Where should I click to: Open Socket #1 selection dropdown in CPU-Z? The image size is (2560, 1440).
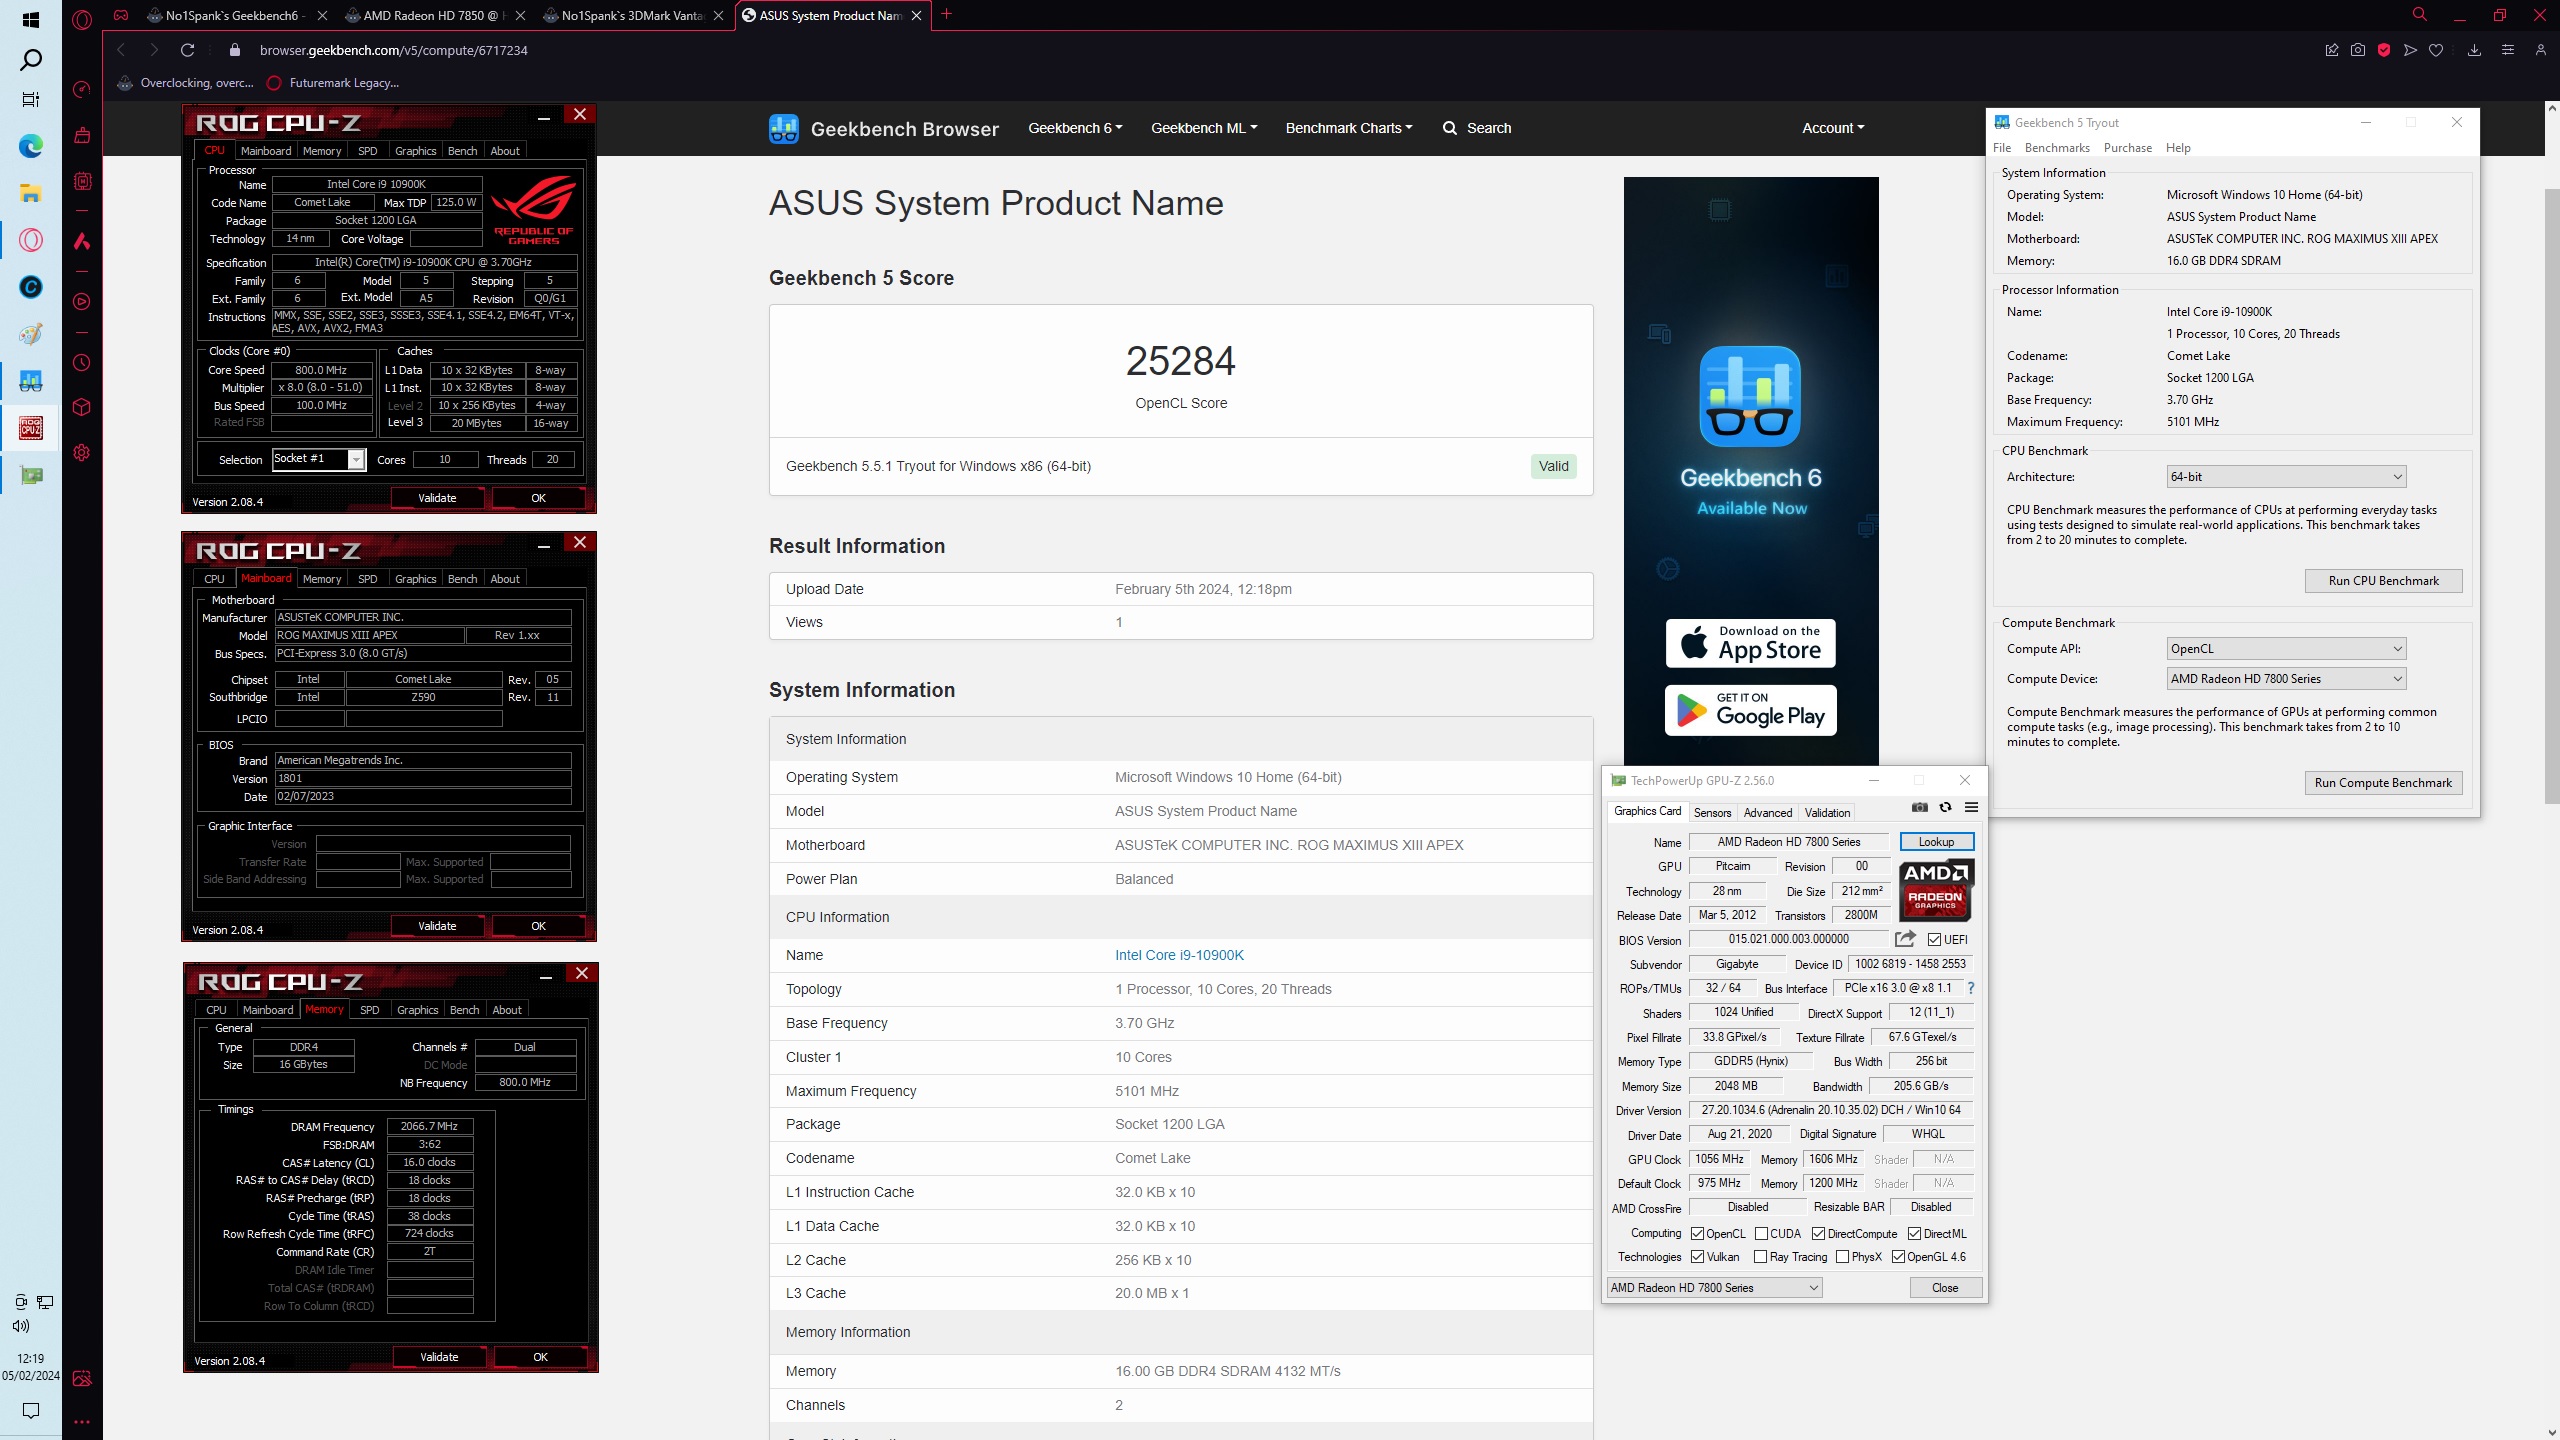[318, 459]
